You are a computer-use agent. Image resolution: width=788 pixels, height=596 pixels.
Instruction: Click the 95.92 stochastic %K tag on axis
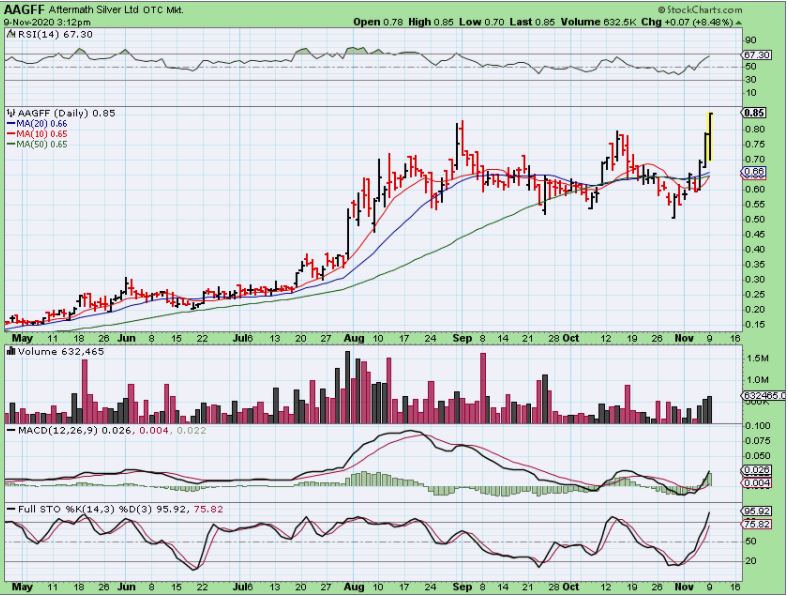[x=756, y=511]
